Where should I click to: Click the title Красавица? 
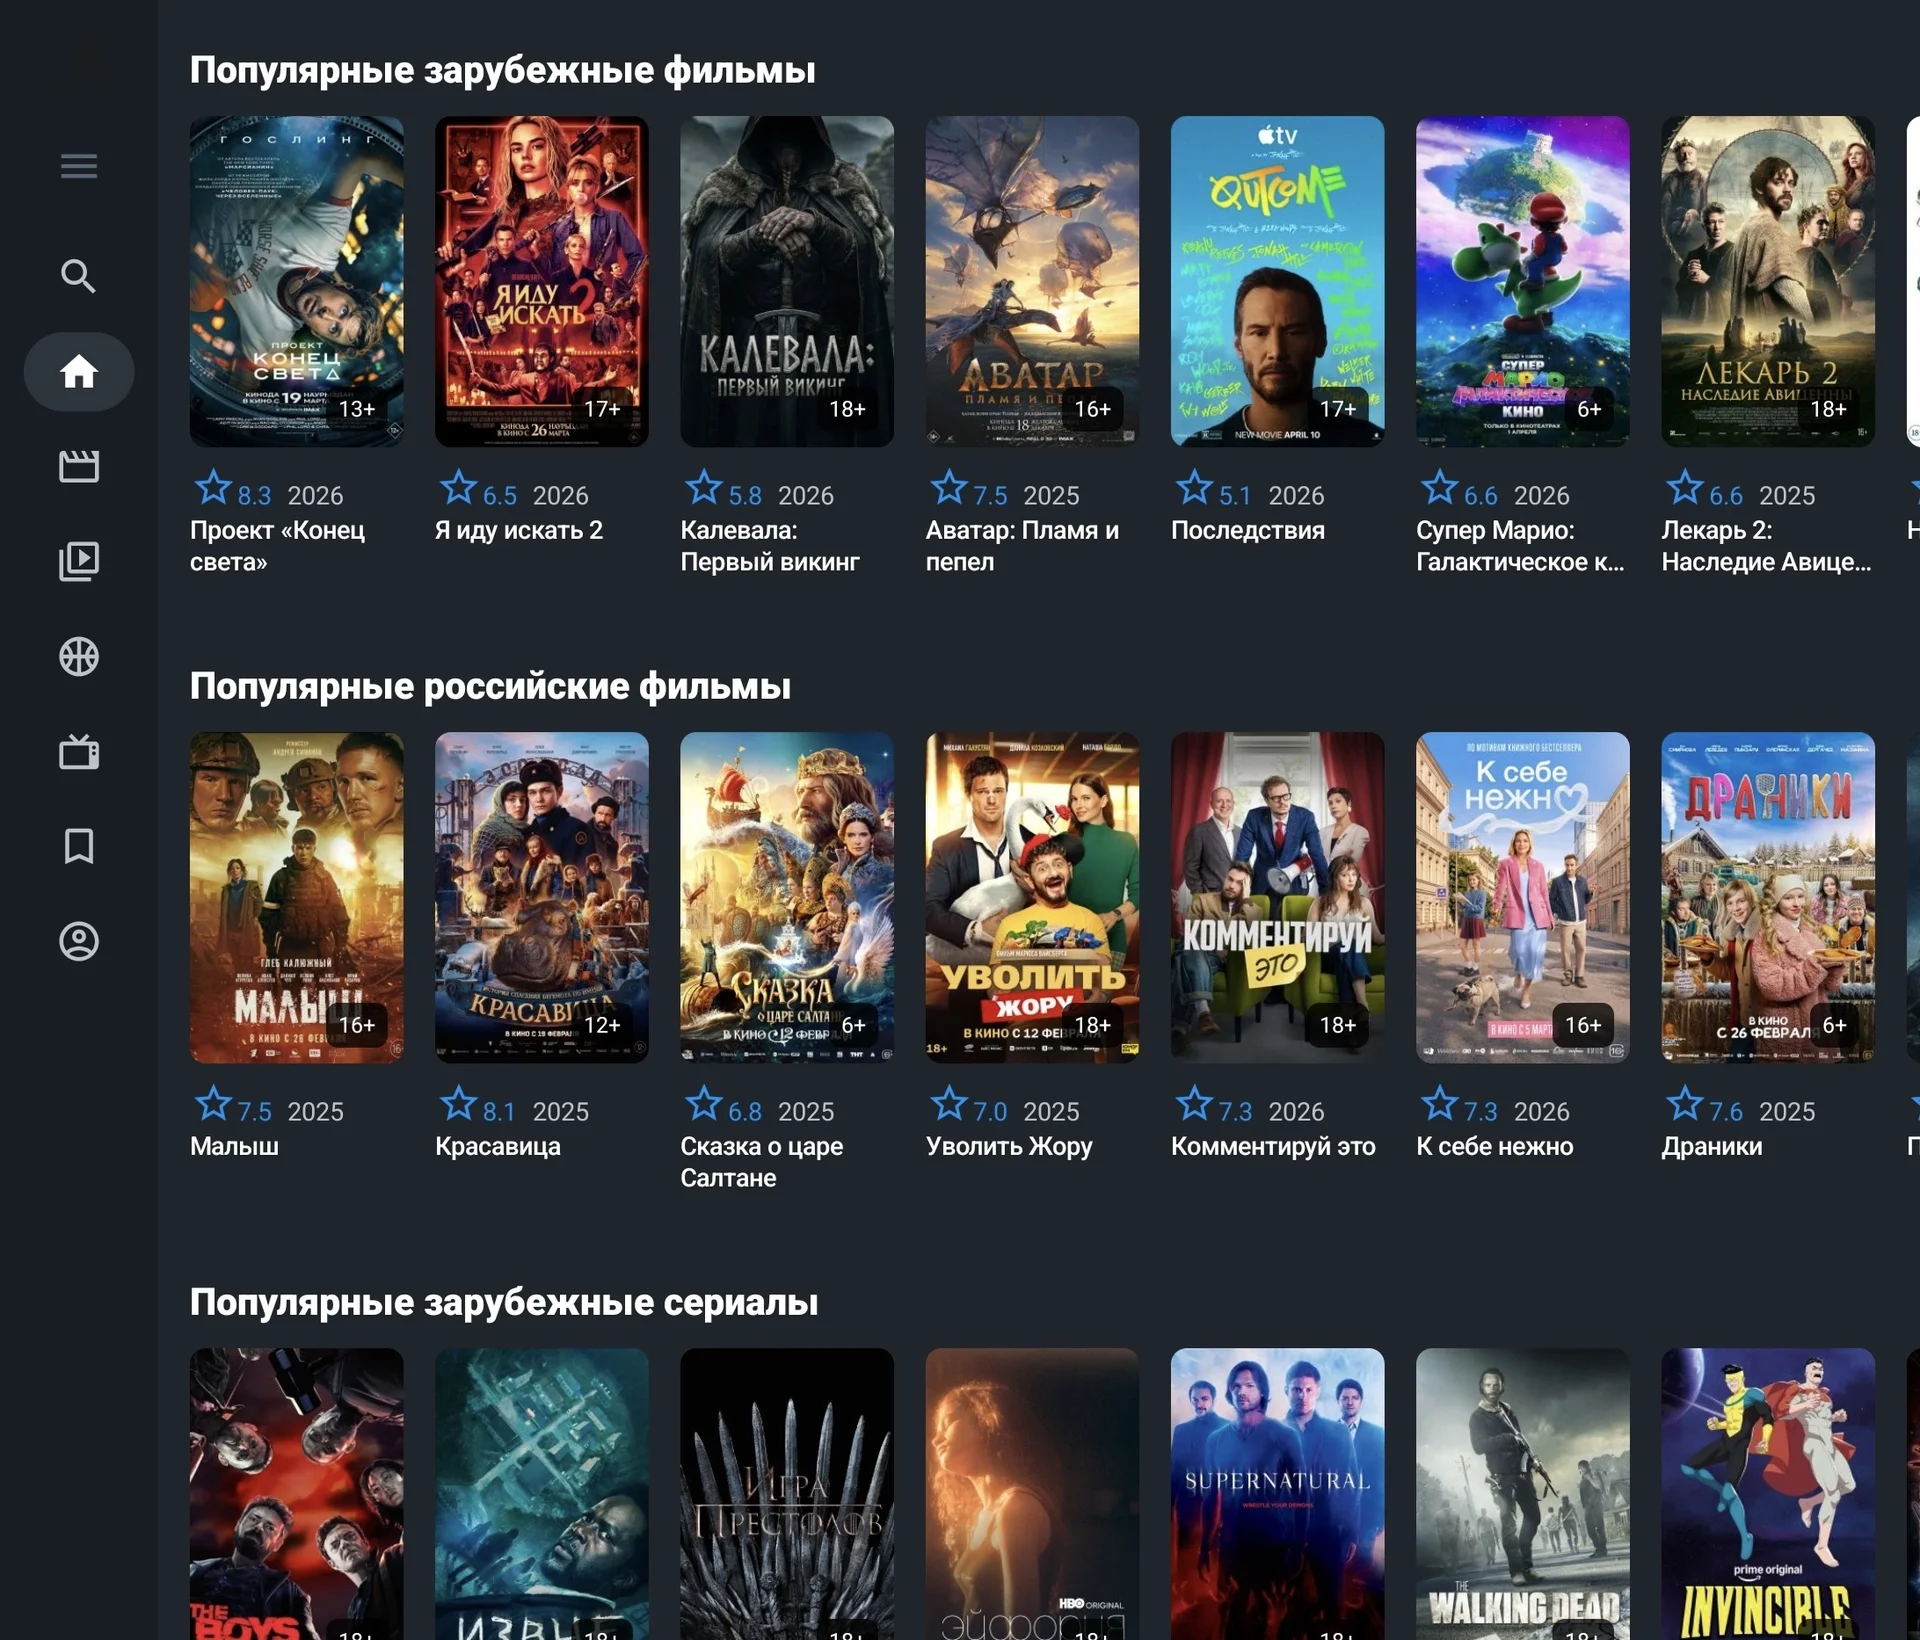[498, 1146]
